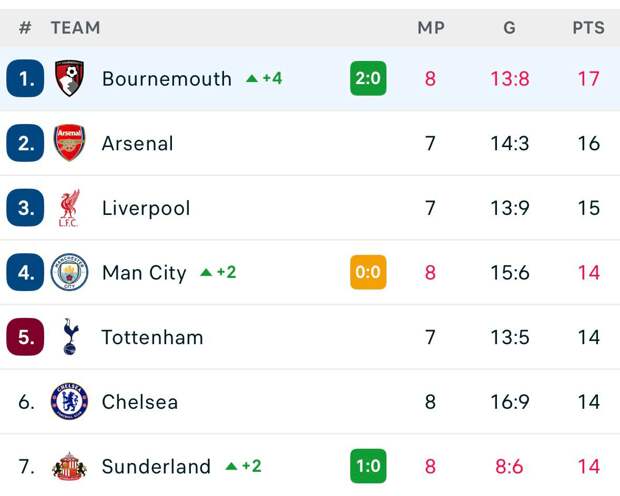Click the Liverpool club crest
The width and height of the screenshot is (620, 496).
69,208
